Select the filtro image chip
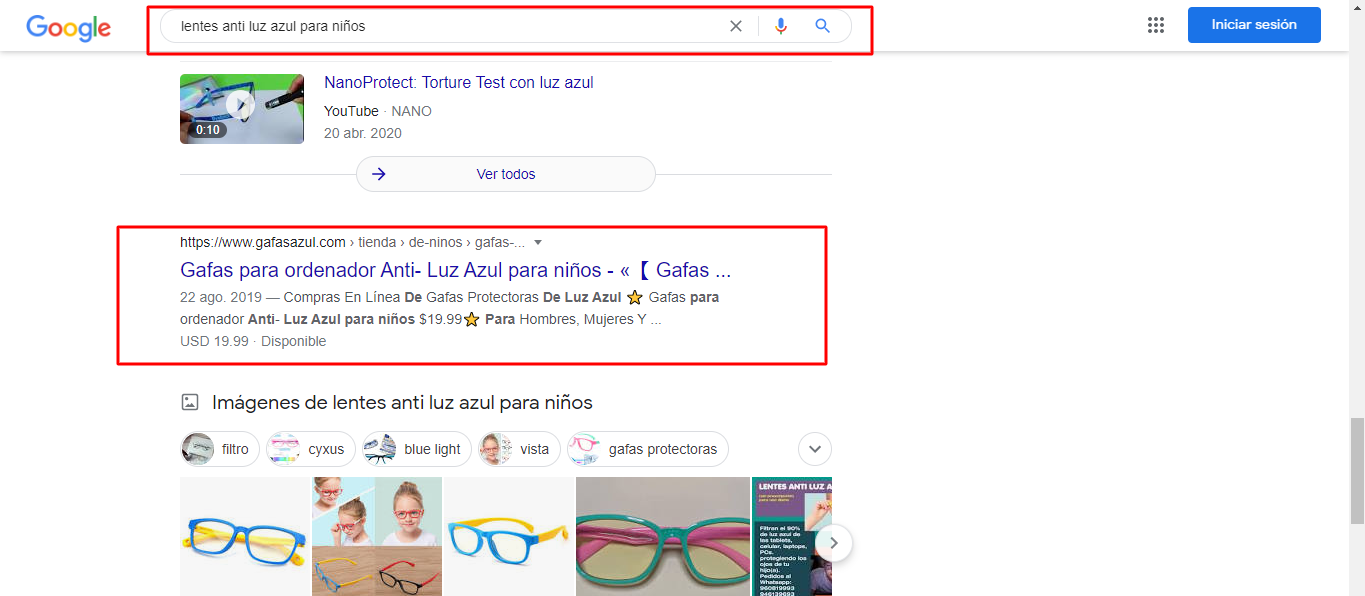 [x=220, y=449]
